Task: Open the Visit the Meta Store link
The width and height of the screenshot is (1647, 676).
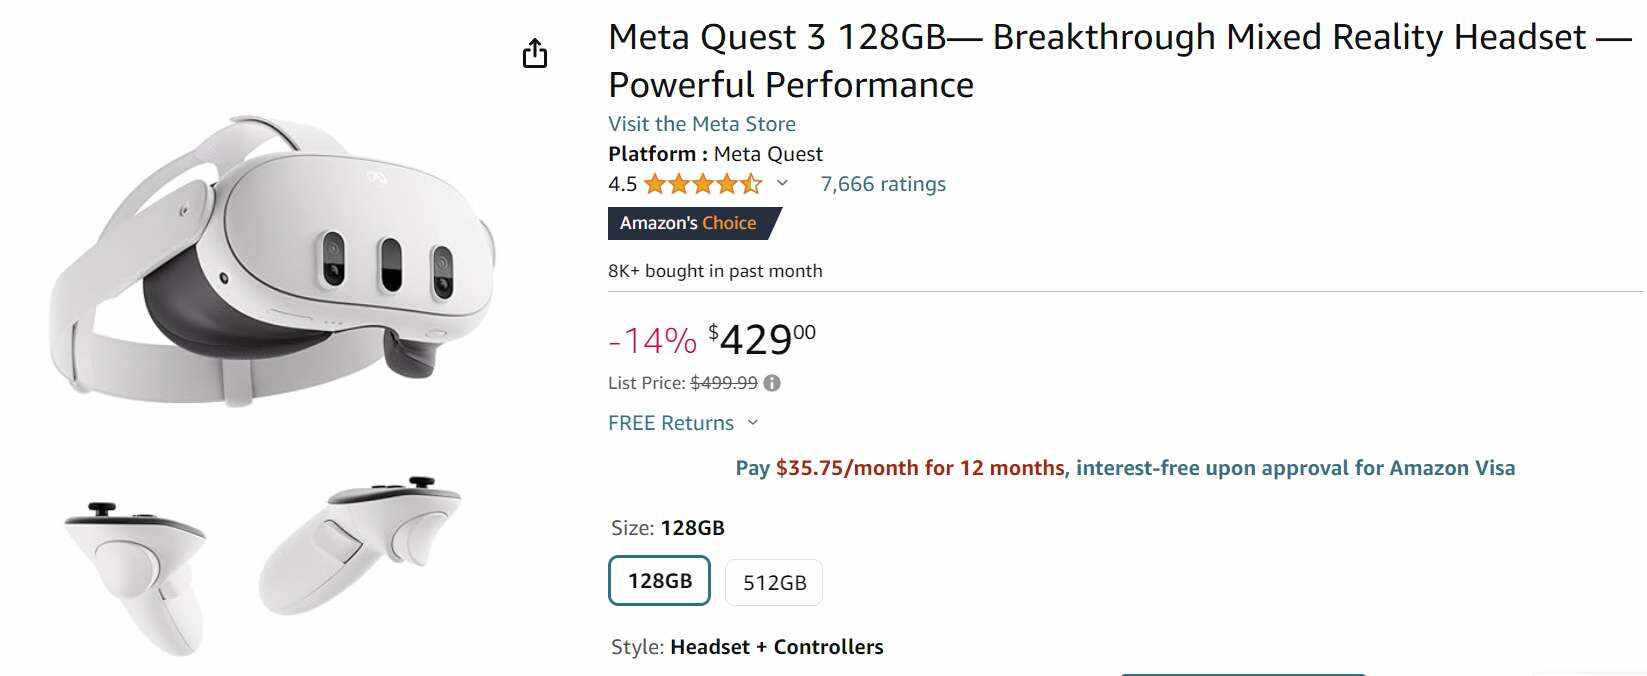Action: tap(702, 124)
